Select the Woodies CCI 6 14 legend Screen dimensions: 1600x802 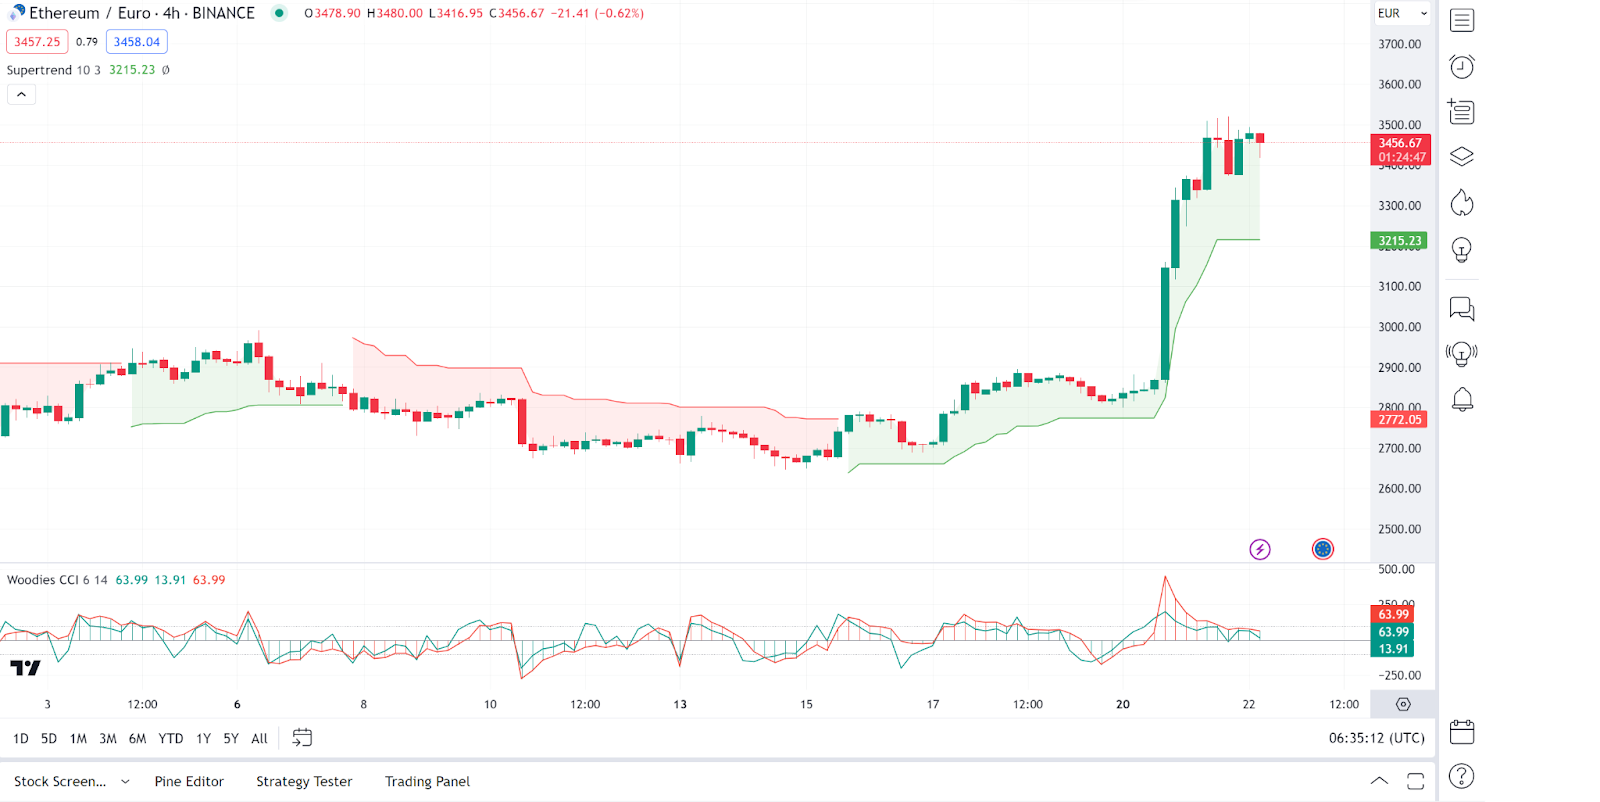(x=58, y=580)
